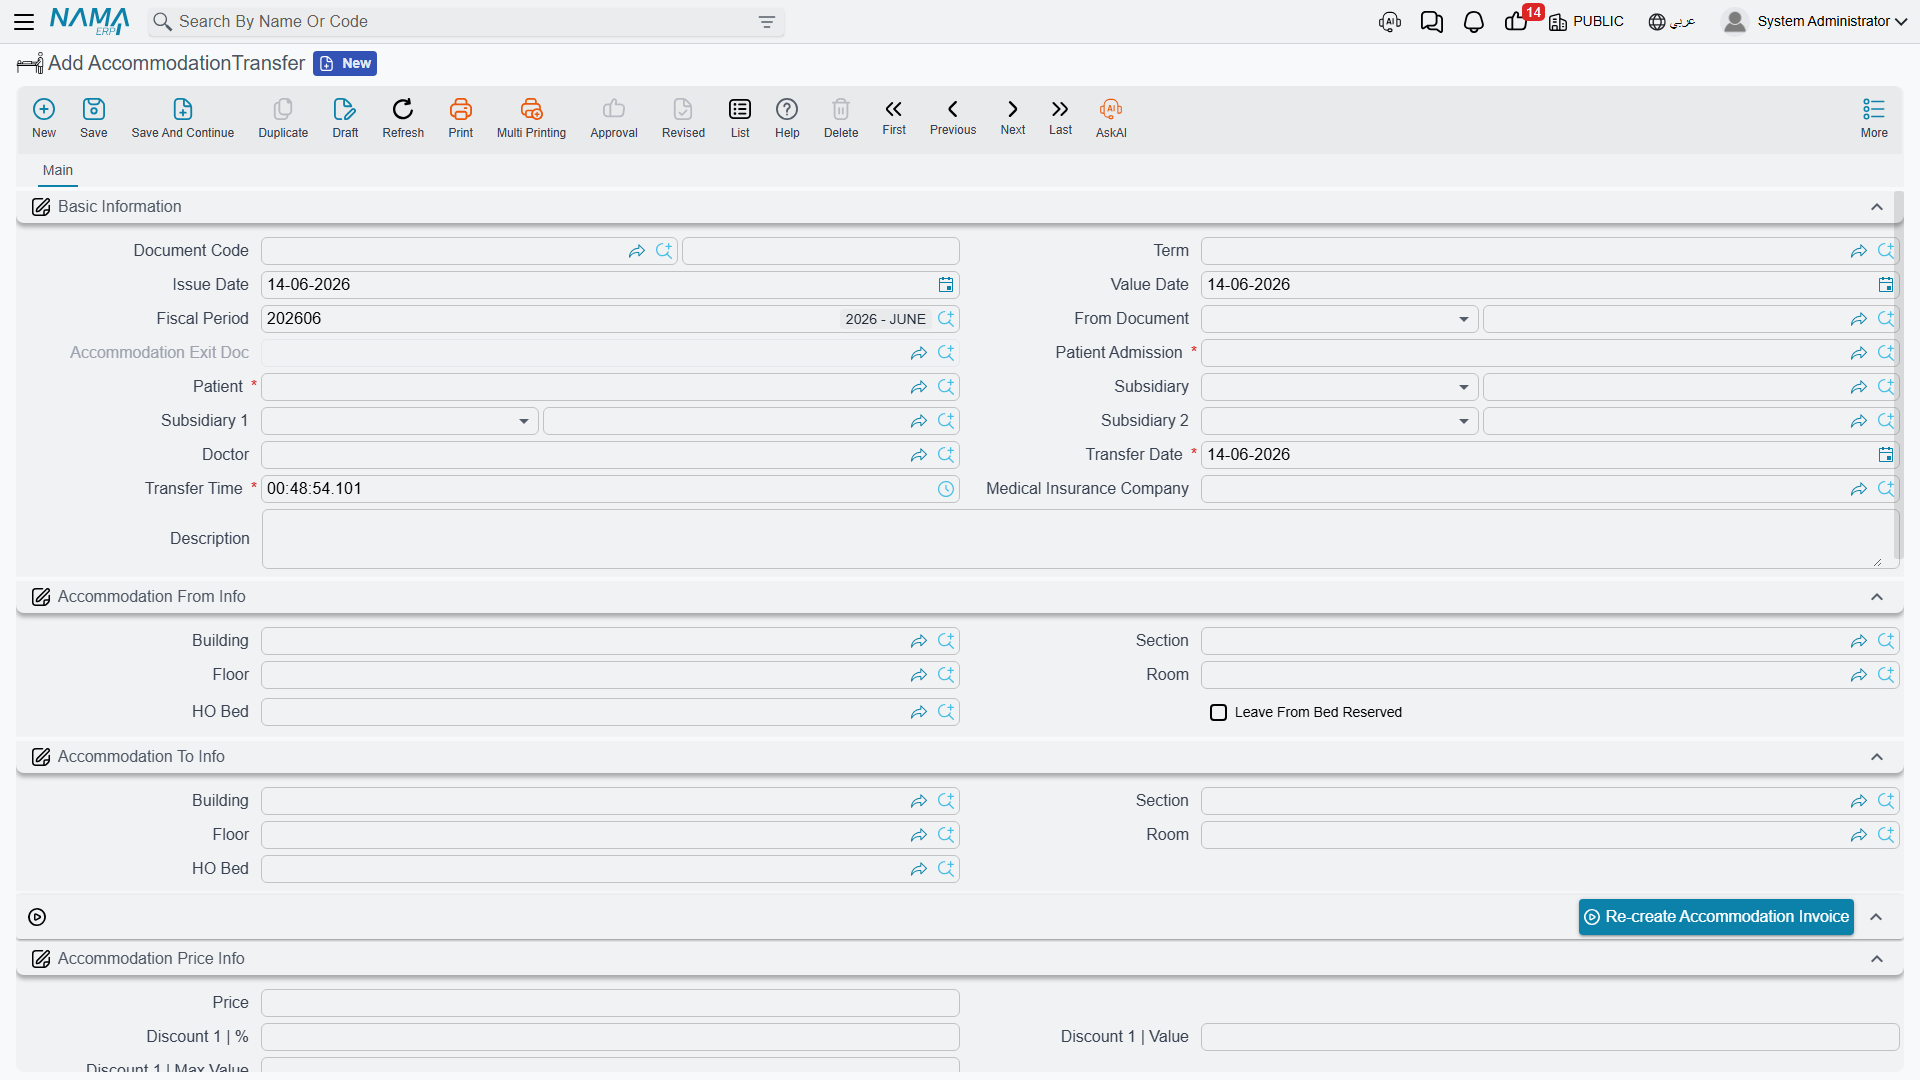The image size is (1920, 1080).
Task: Click the PUBLIC company selector
Action: click(x=1586, y=22)
